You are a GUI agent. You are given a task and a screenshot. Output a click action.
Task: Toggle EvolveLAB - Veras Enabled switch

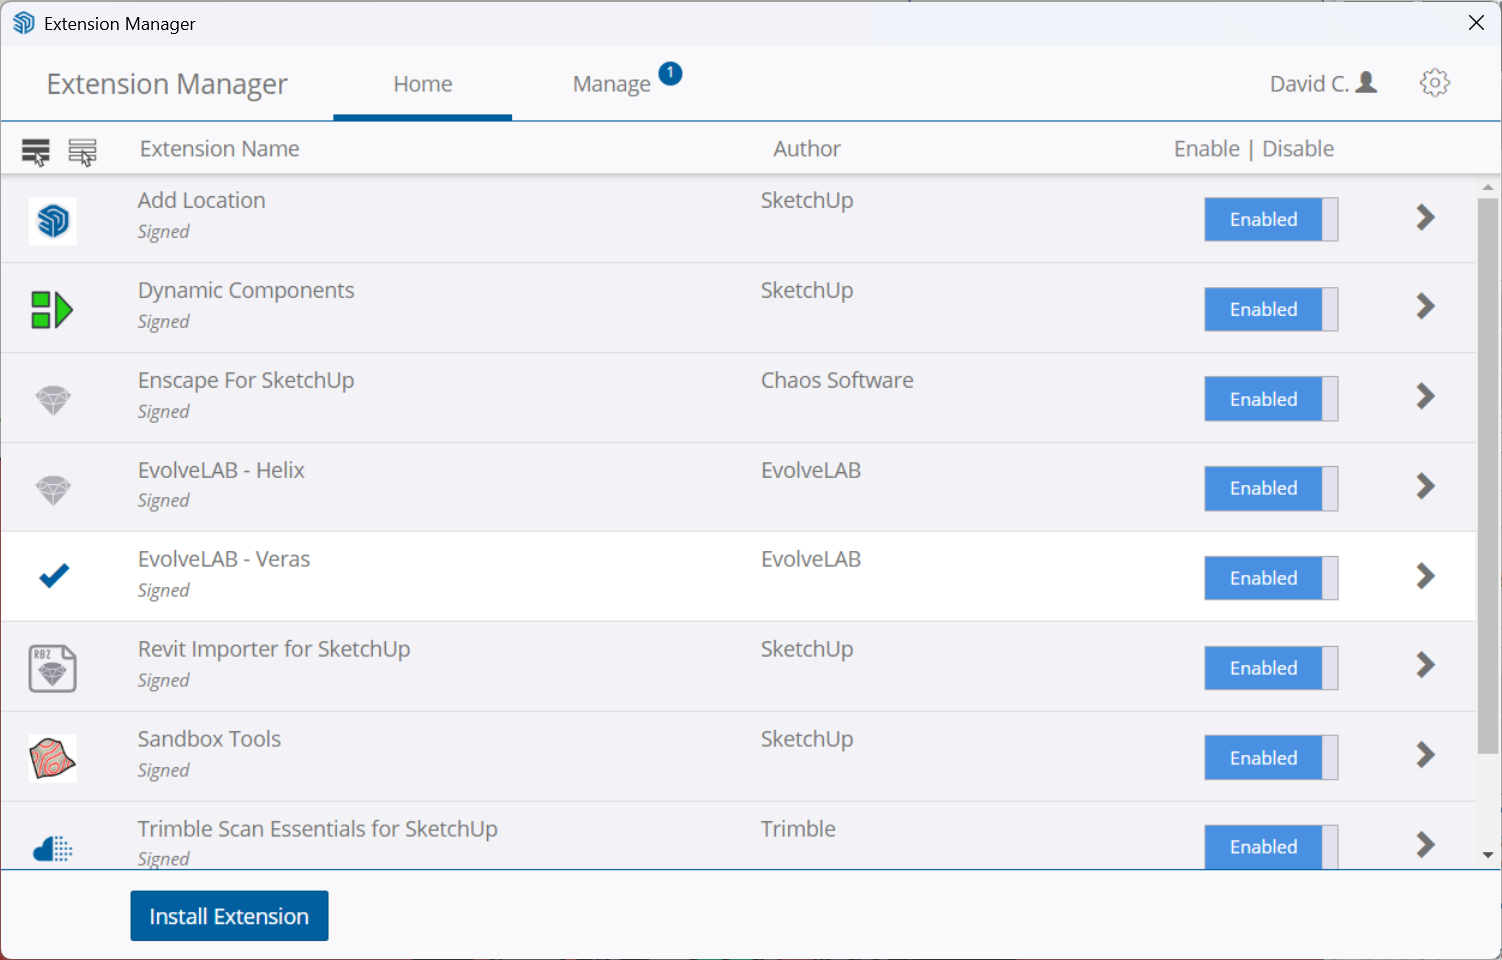coord(1271,578)
